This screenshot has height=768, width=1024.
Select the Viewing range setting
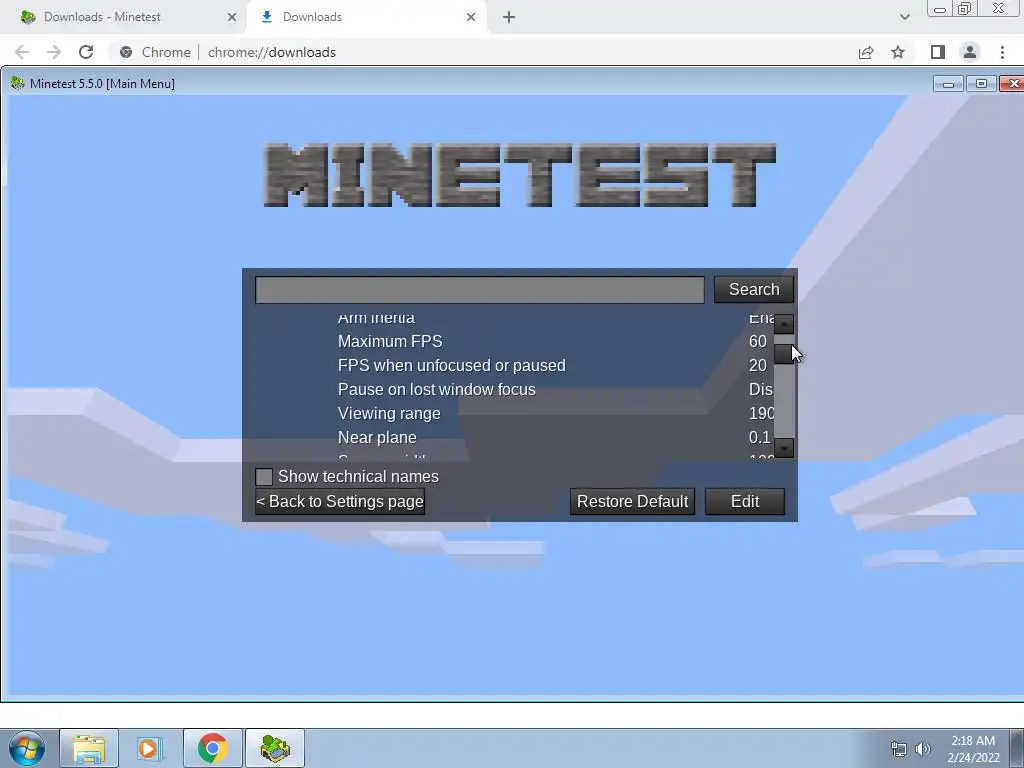pos(514,413)
